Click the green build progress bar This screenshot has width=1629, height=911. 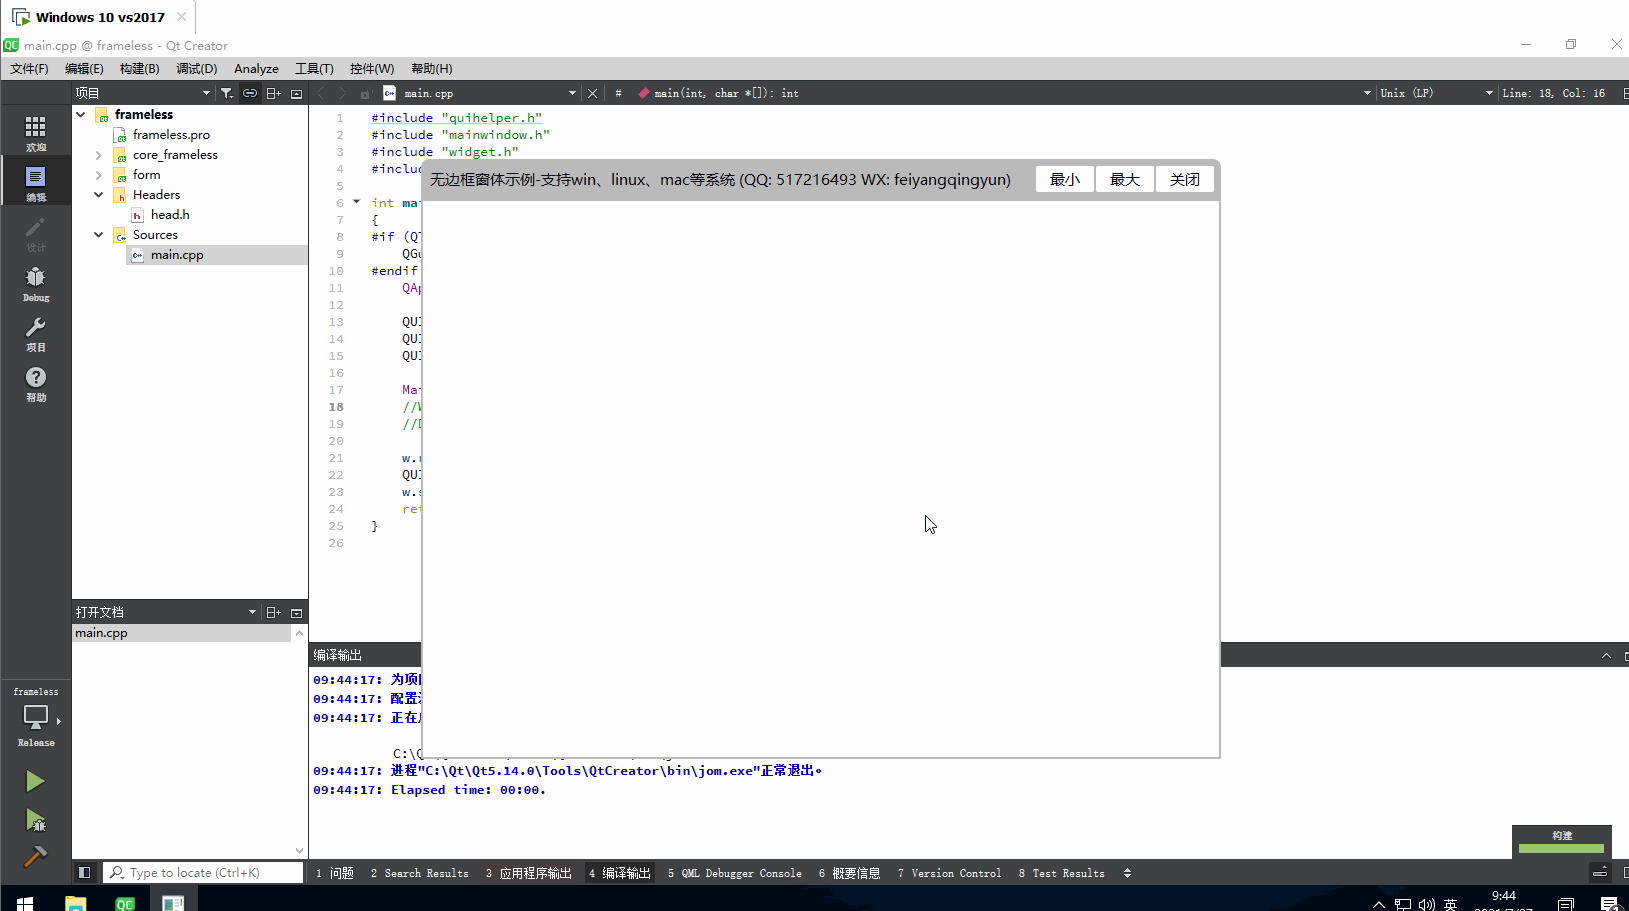coord(1561,849)
